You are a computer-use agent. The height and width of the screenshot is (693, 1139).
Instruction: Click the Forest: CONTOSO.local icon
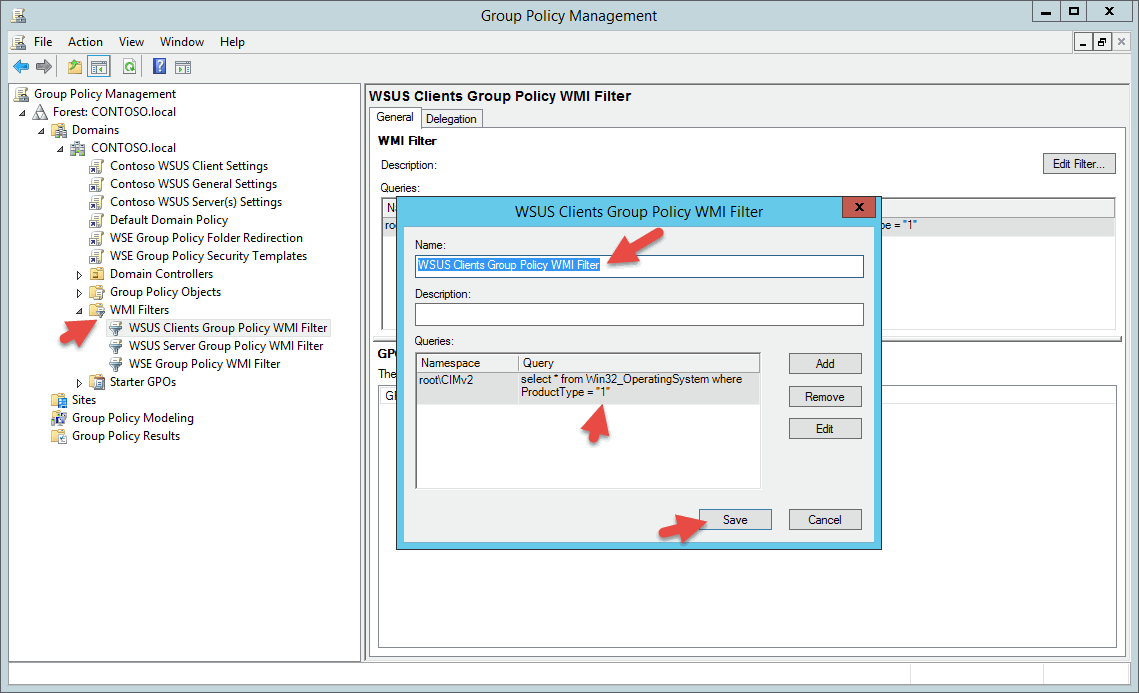click(41, 112)
